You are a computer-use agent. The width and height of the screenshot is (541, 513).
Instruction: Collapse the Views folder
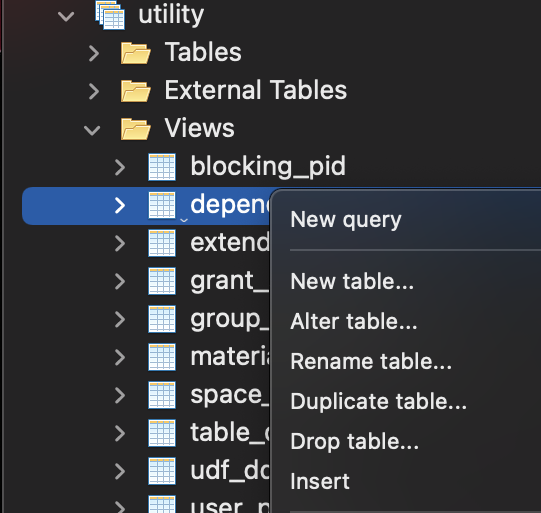[92, 130]
